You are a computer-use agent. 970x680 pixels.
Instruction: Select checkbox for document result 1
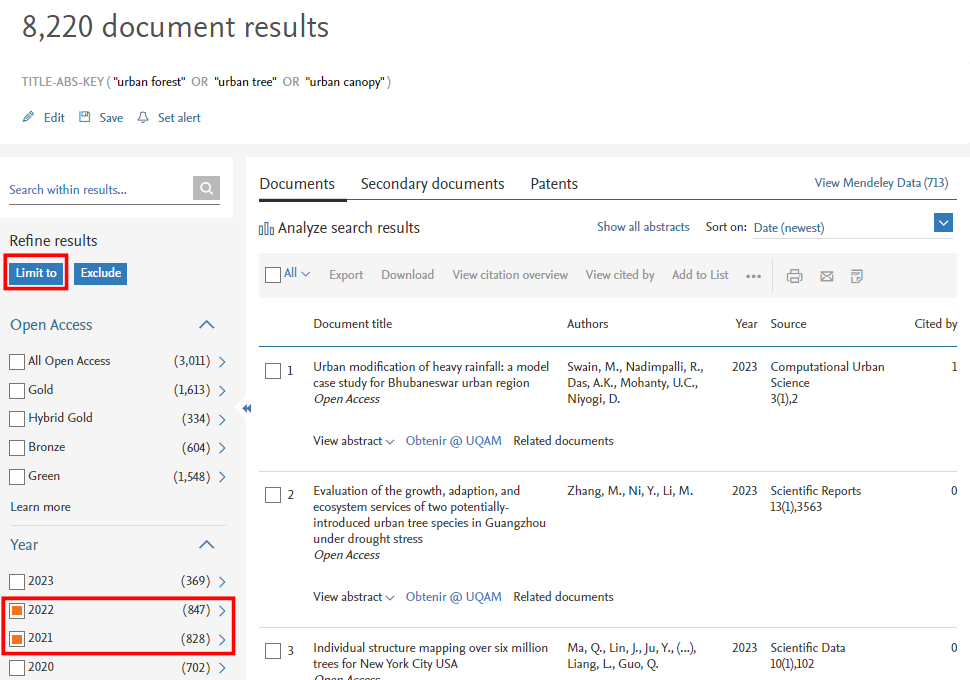[273, 371]
